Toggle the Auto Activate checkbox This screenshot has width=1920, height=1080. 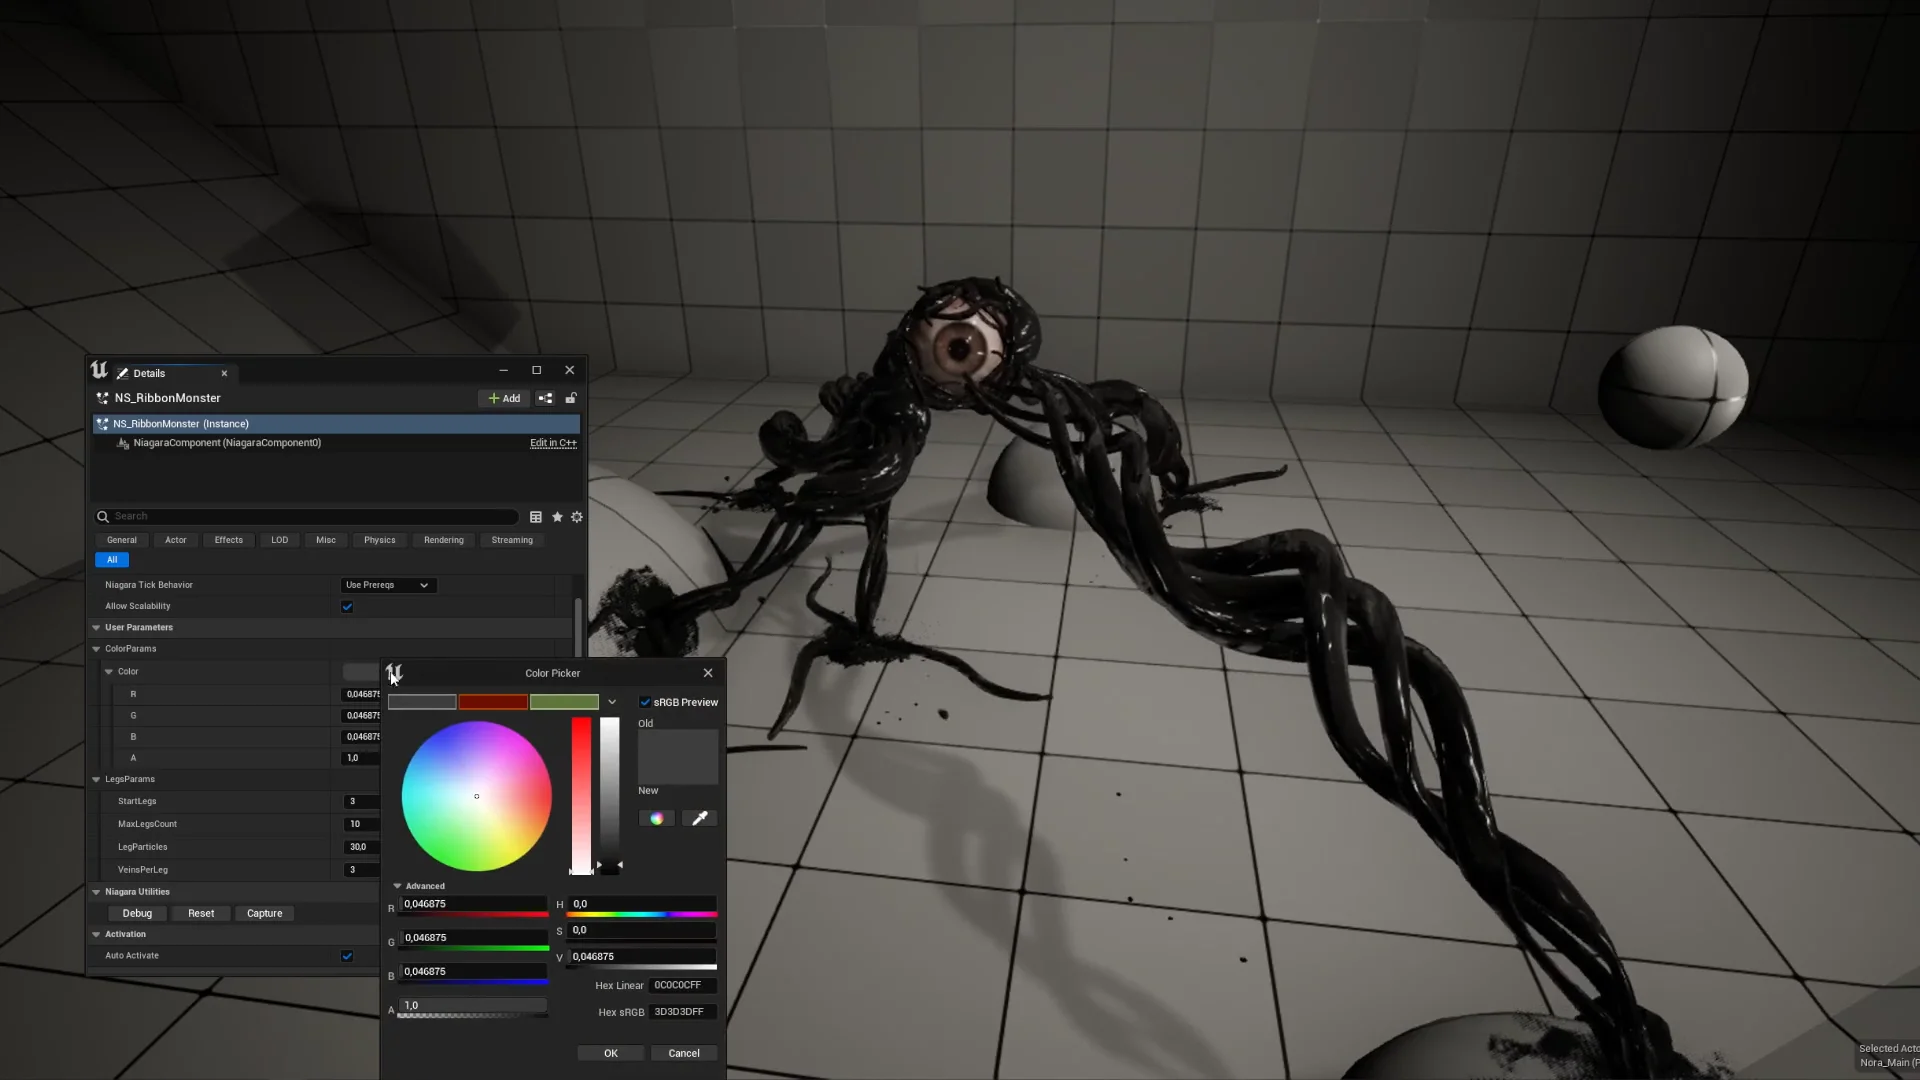click(347, 956)
